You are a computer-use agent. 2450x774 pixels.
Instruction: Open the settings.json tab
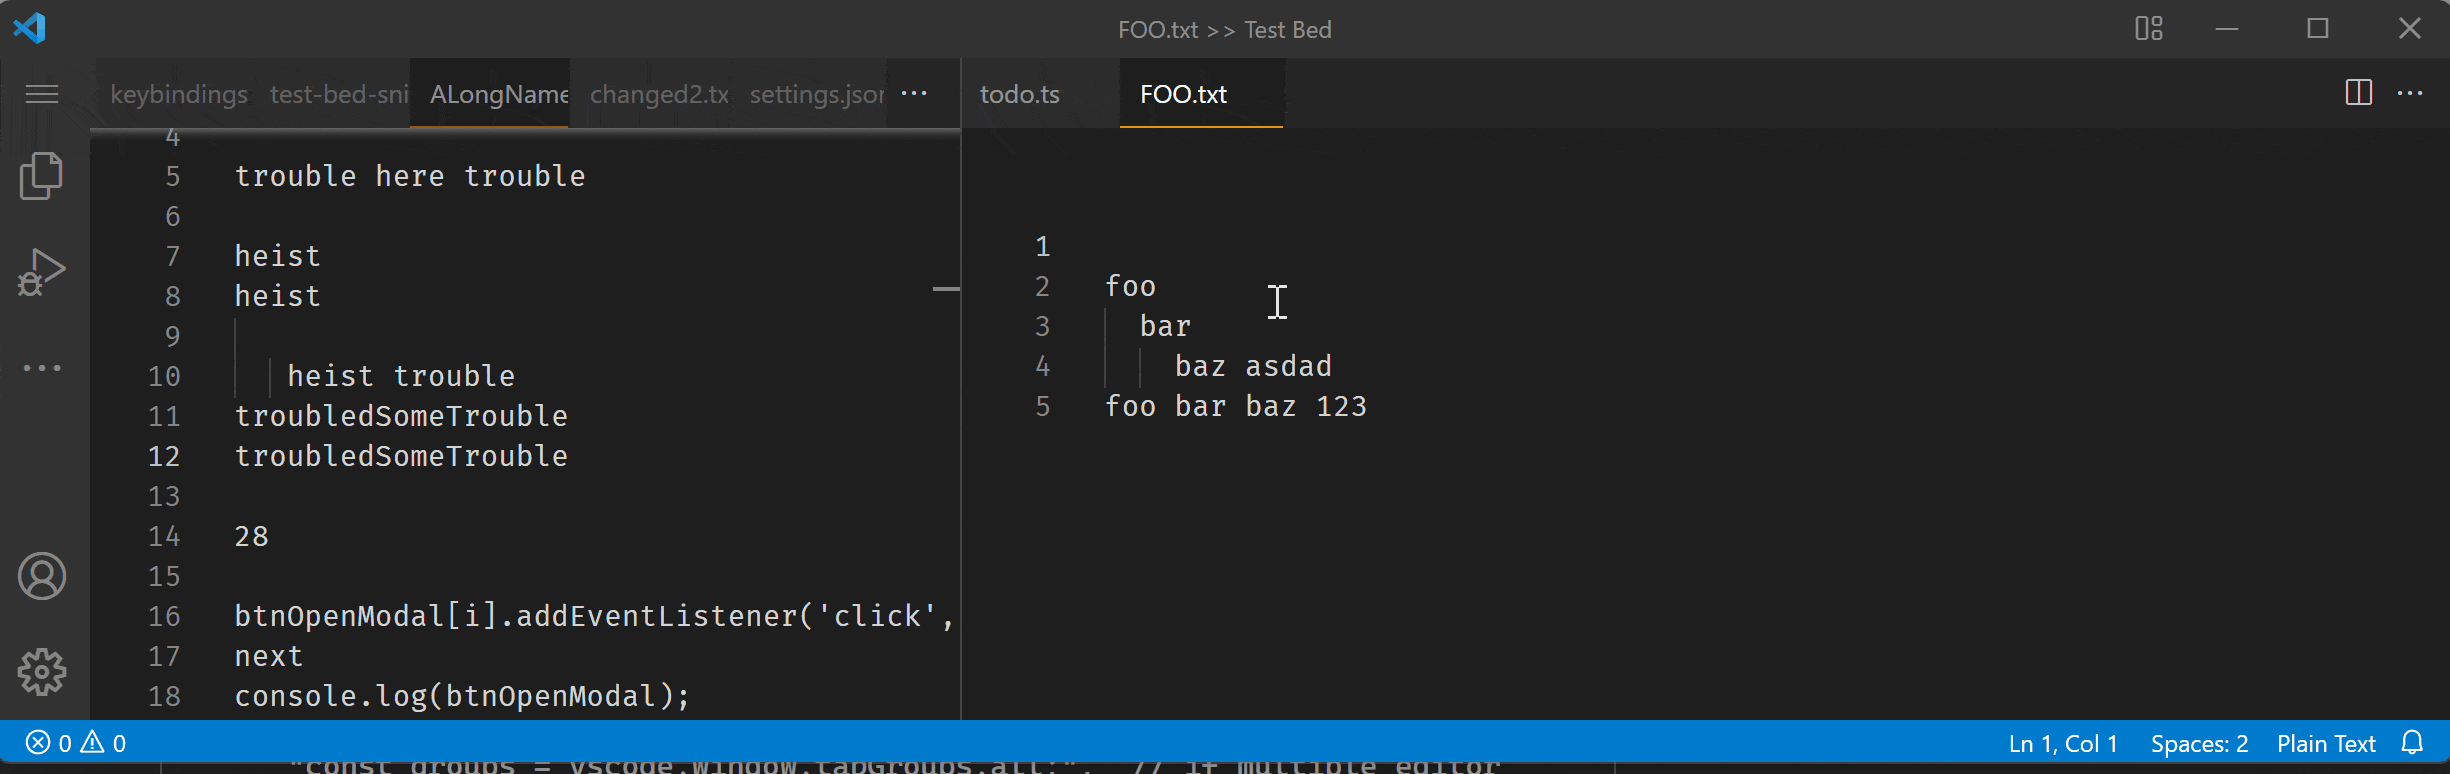816,94
